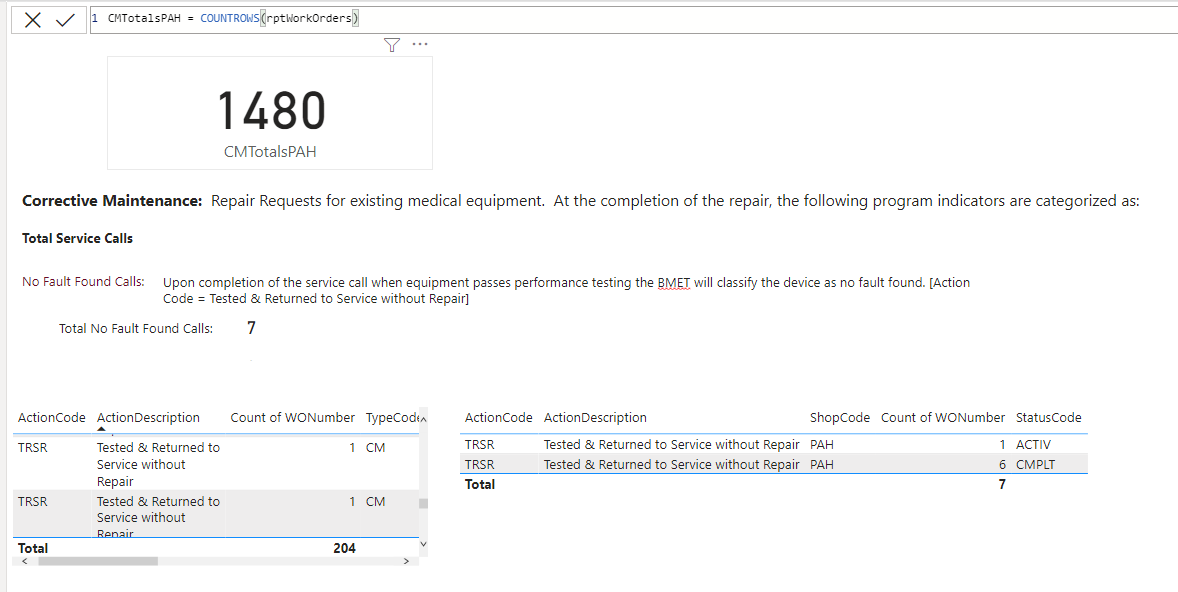Click the count 6 in the CMPLT row
This screenshot has width=1178, height=592.
[x=1002, y=464]
